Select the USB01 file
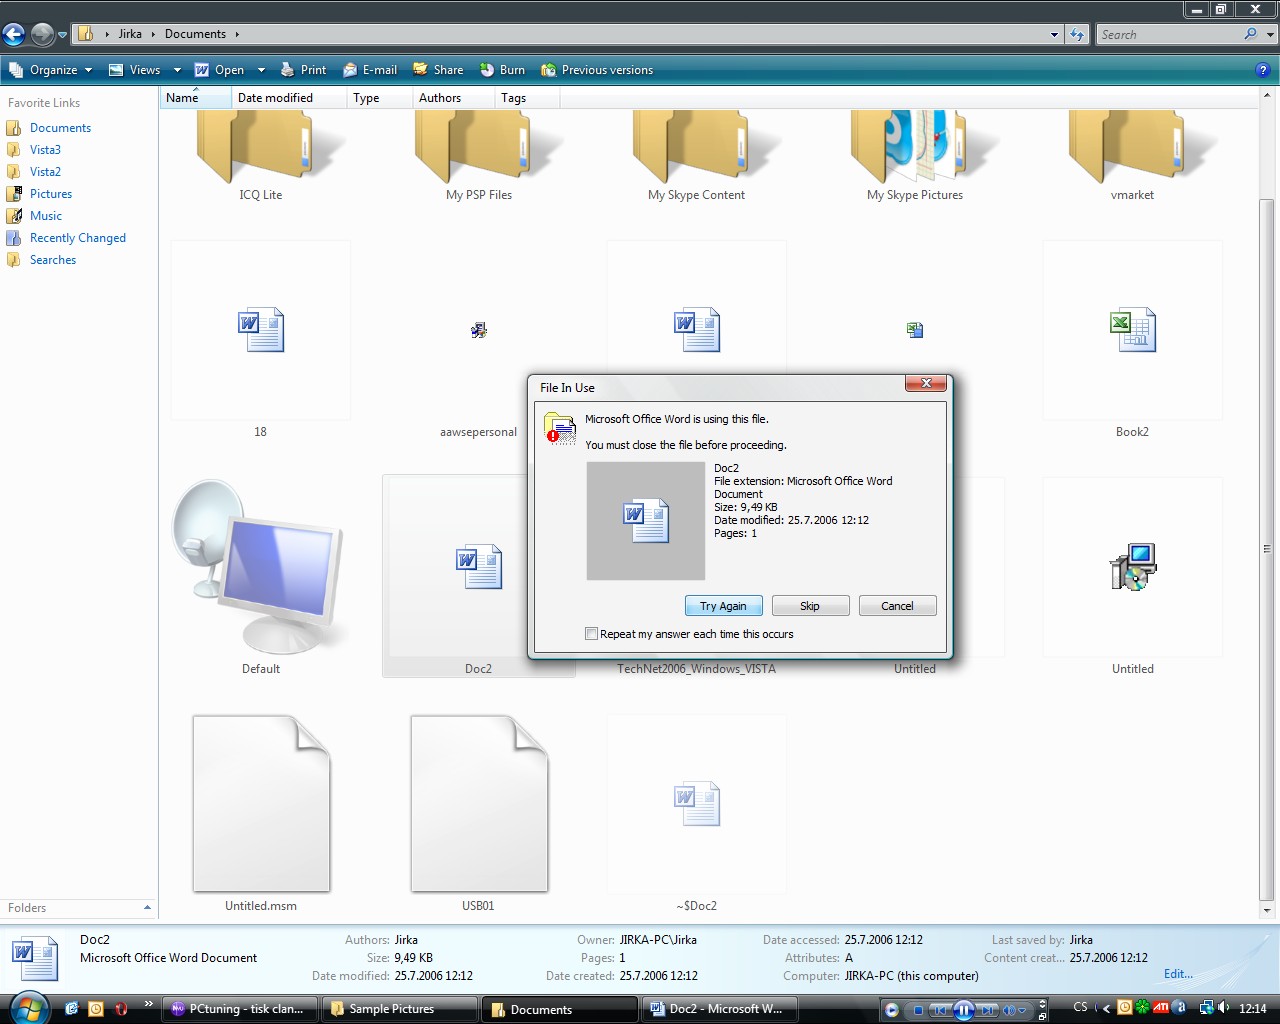Screen dimensions: 1280x1024 click(479, 814)
